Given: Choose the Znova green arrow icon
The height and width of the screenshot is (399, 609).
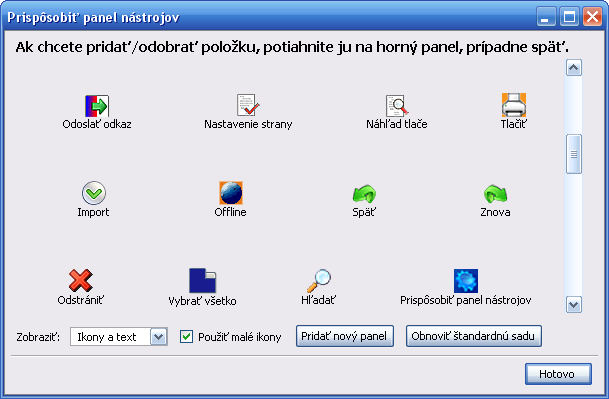Looking at the screenshot, I should pyautogui.click(x=496, y=193).
